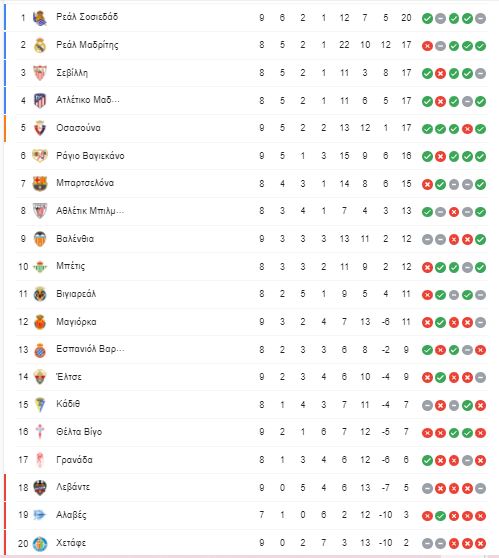Click Alavés' green win form indicator
Viewport: 499px width, 558px height.
pyautogui.click(x=440, y=516)
